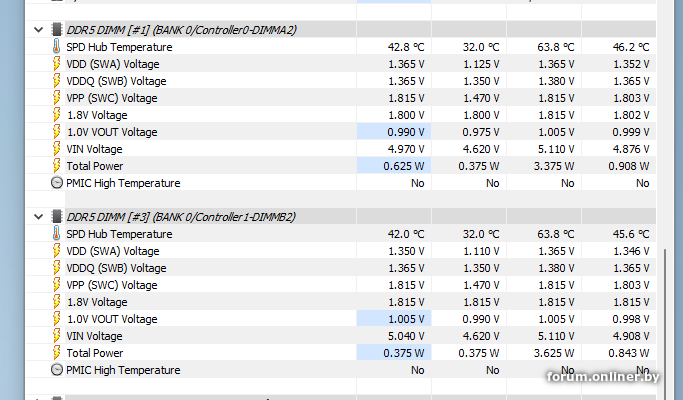Click thermometer icon of DIMM #3 SPD Hub Temperature
Screen dimensions: 683x400
56,234
